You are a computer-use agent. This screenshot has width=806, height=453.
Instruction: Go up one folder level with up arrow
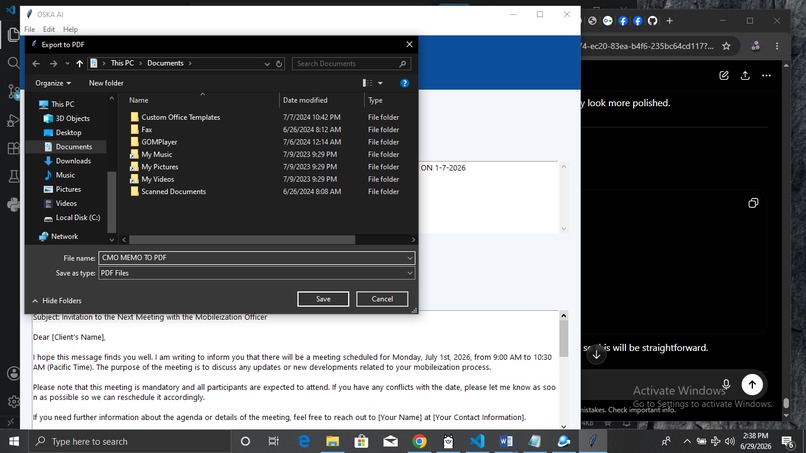pyautogui.click(x=79, y=64)
